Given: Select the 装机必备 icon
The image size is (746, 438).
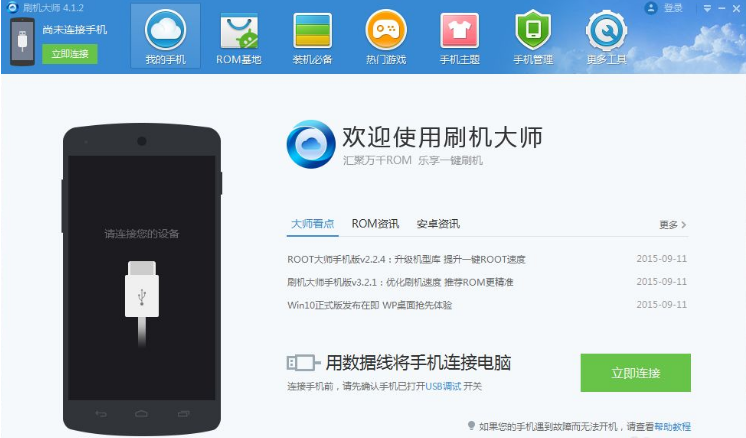Looking at the screenshot, I should [312, 31].
